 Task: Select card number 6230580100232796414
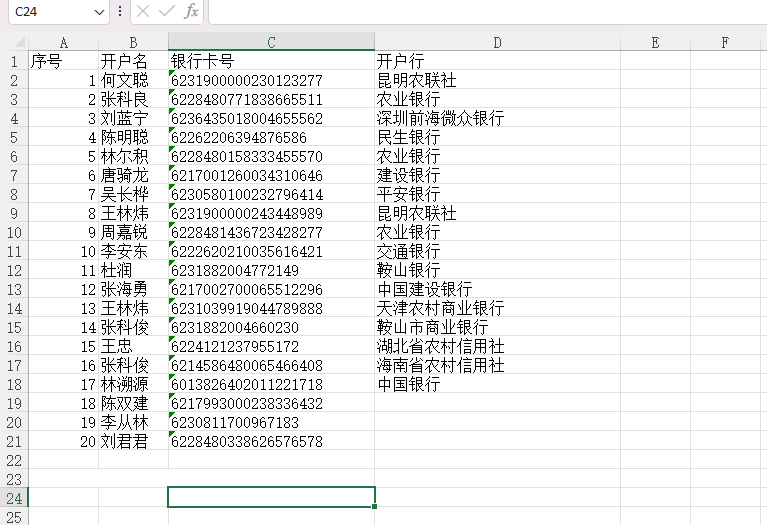(271, 194)
